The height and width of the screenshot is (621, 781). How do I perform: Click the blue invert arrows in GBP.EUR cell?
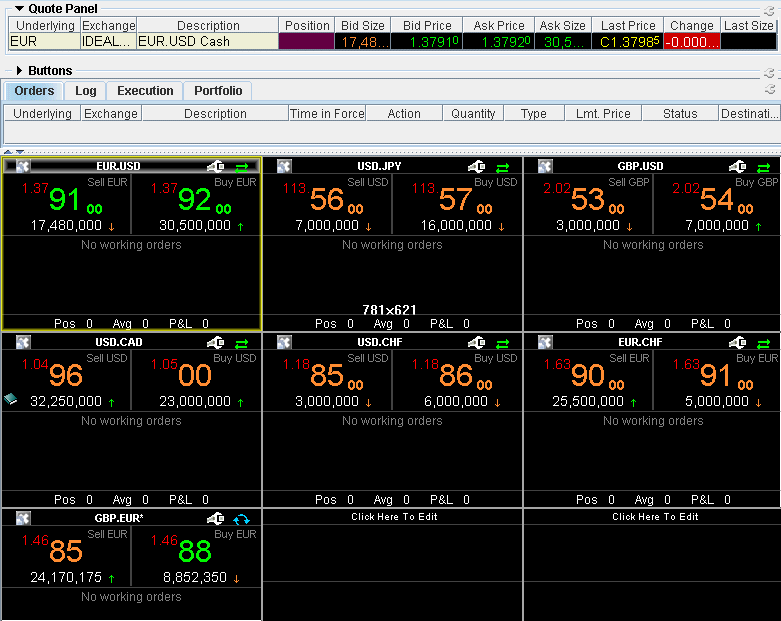click(242, 519)
